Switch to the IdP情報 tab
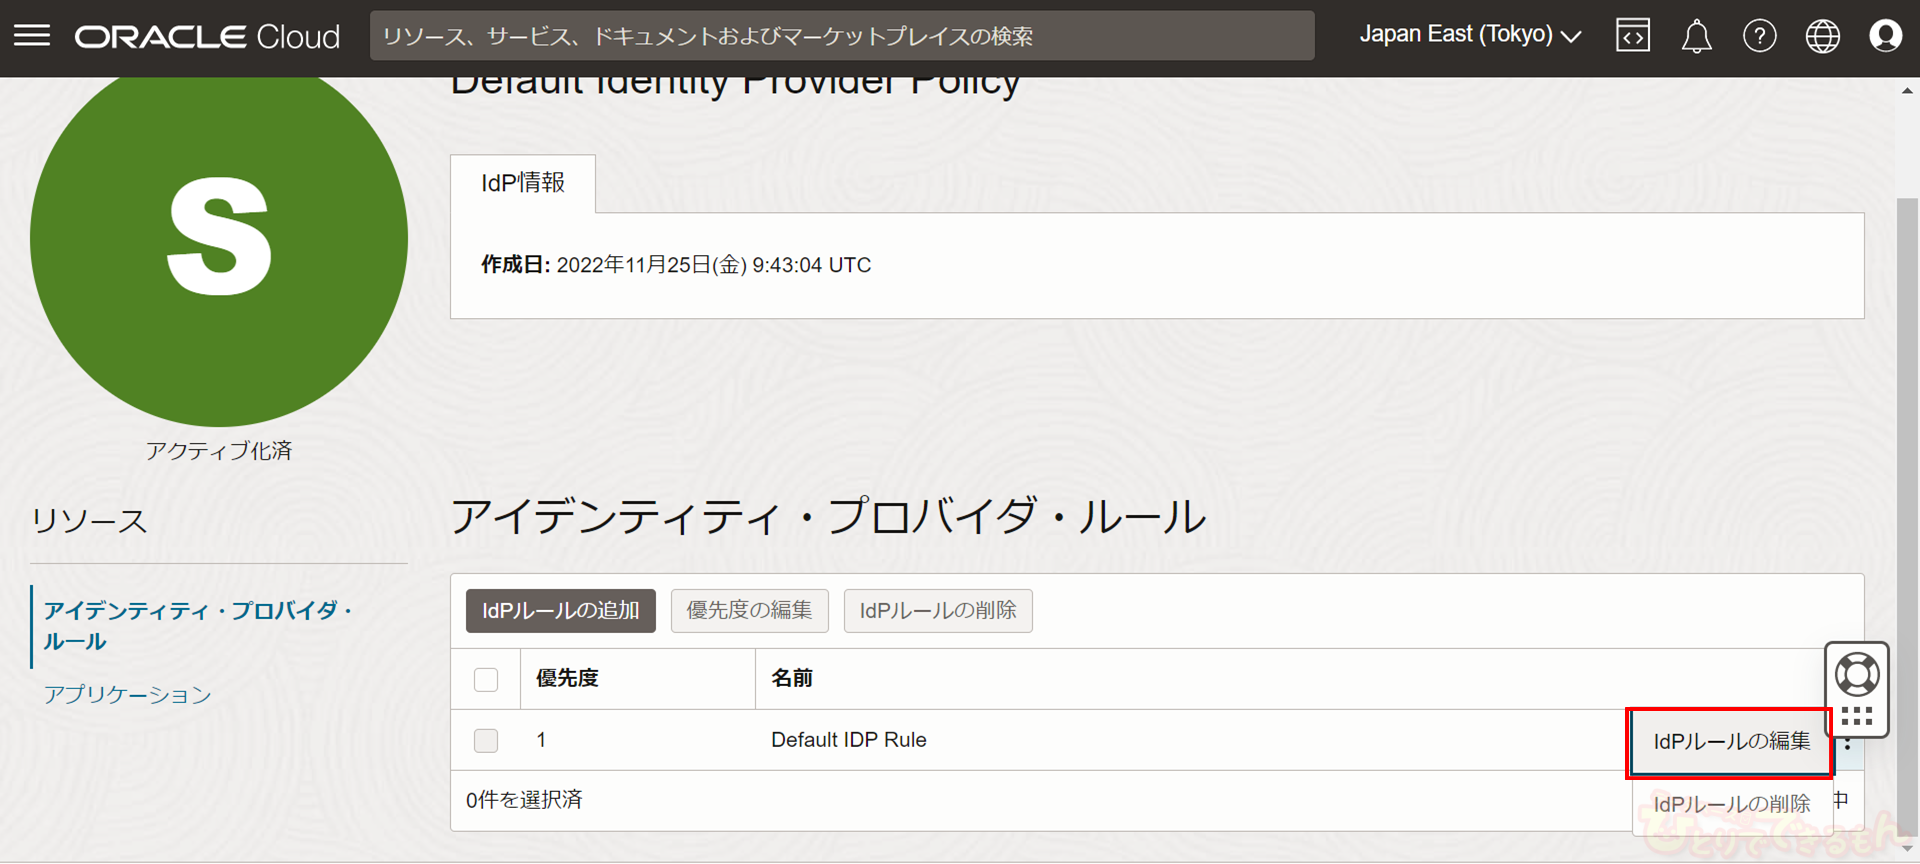 (523, 183)
